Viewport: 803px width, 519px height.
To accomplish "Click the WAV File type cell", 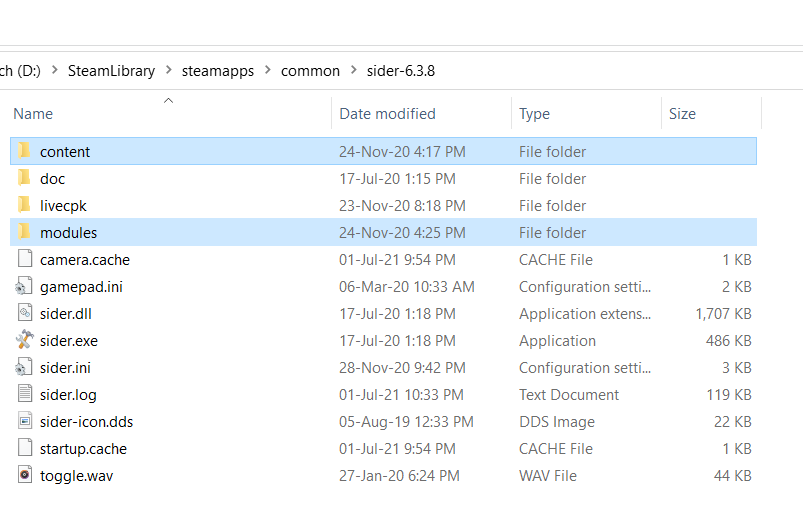I will (548, 476).
